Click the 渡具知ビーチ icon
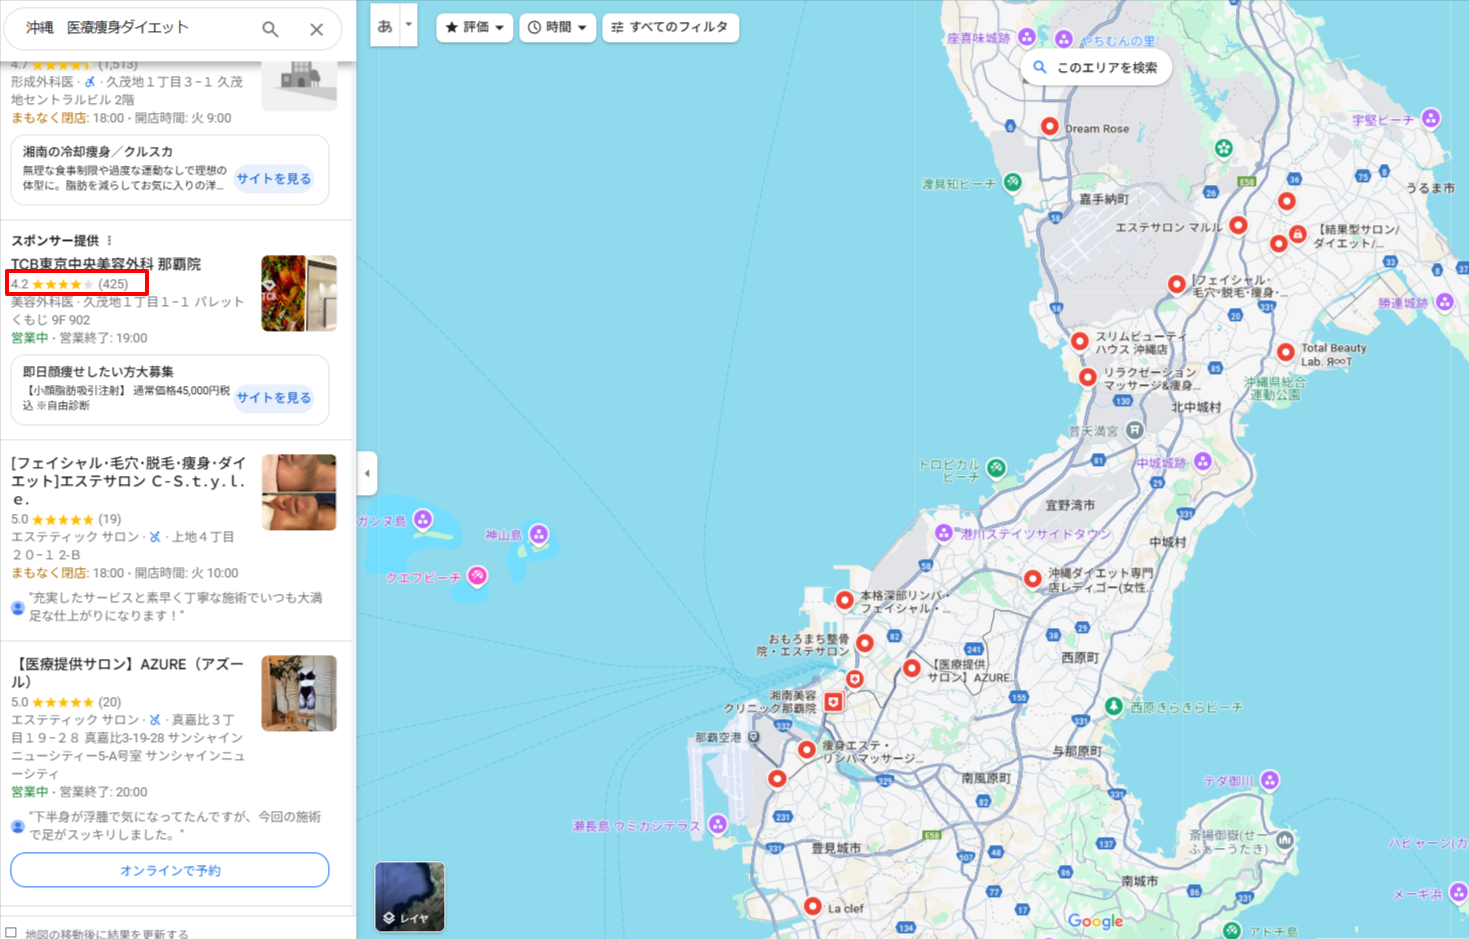 click(1013, 182)
